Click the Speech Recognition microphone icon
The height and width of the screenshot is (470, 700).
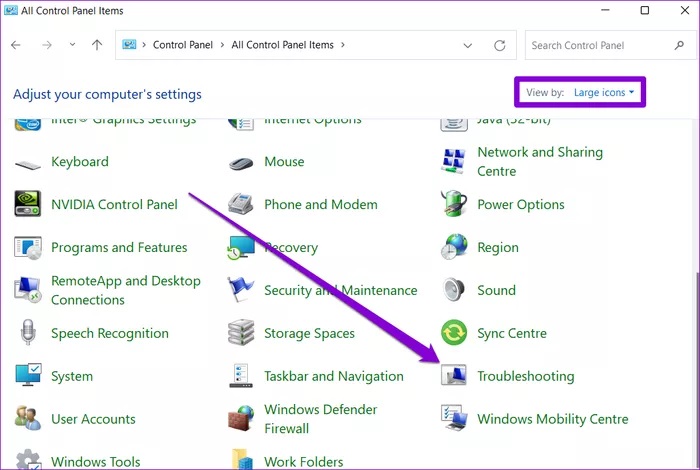[x=27, y=333]
